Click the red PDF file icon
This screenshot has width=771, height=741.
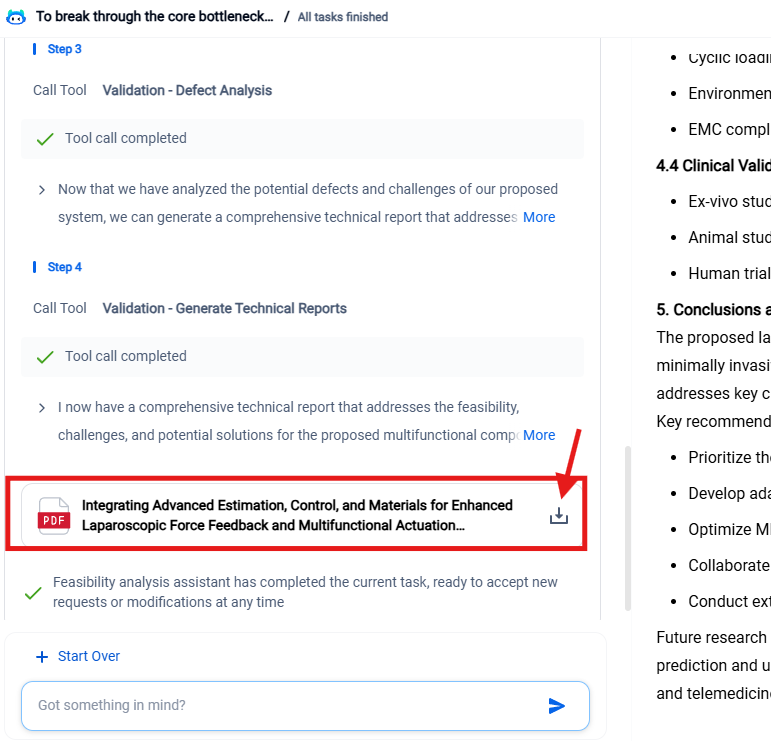[x=54, y=516]
